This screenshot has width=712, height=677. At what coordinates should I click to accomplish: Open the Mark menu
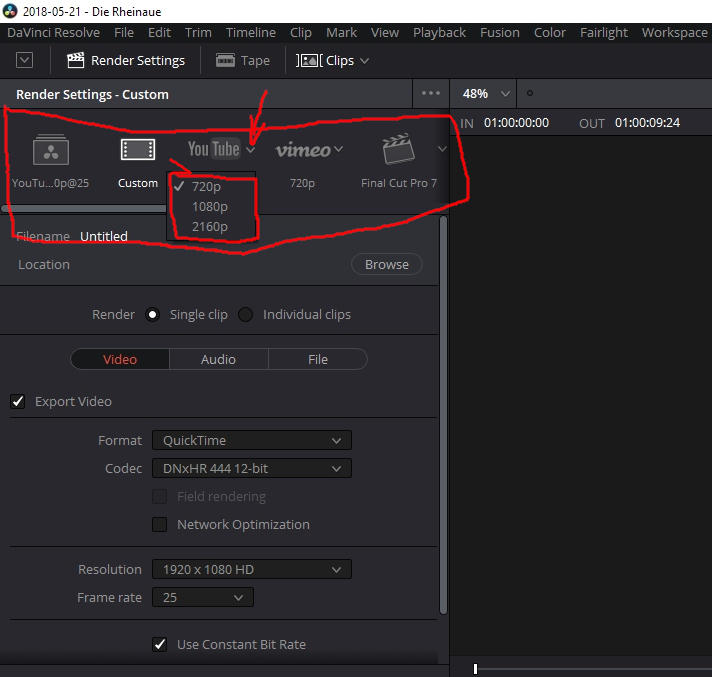(341, 33)
